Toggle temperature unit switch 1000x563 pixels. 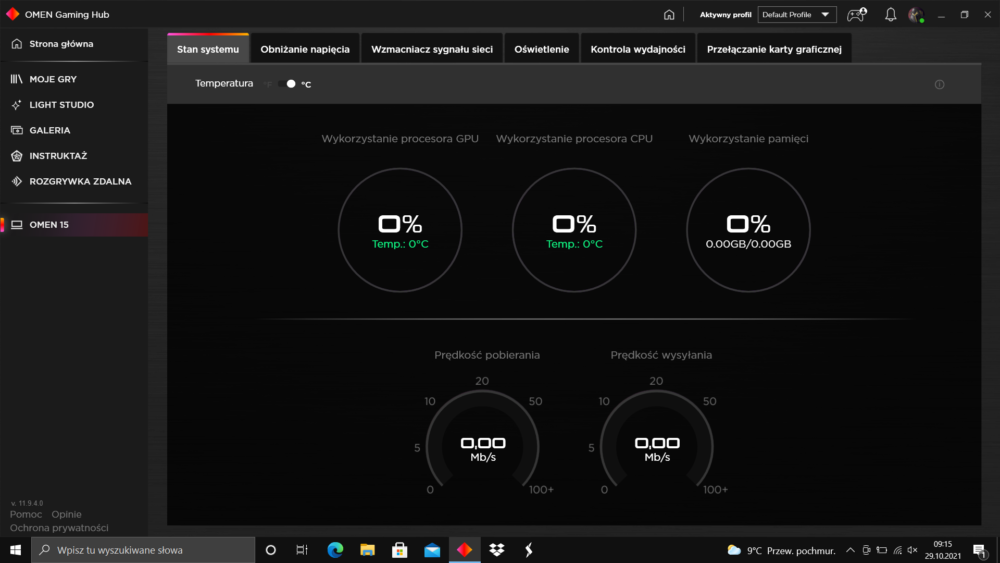pos(286,84)
